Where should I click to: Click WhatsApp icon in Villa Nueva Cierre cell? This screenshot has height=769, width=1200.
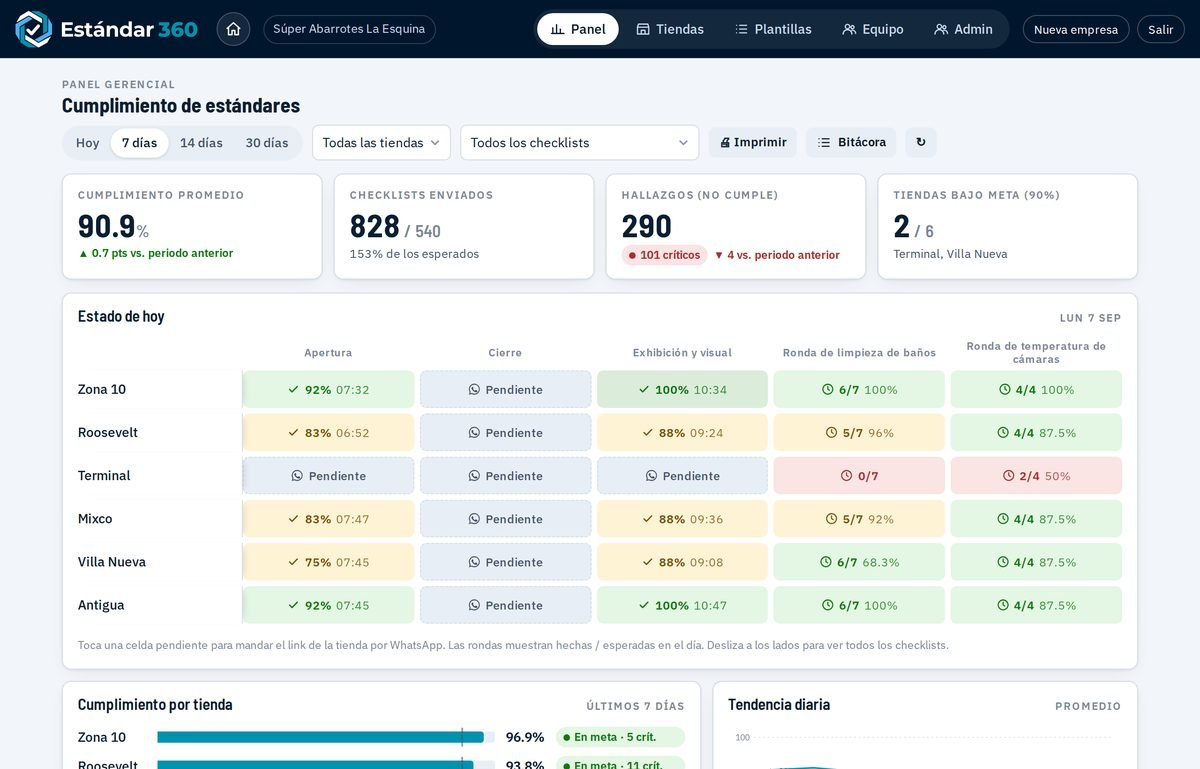(x=474, y=562)
